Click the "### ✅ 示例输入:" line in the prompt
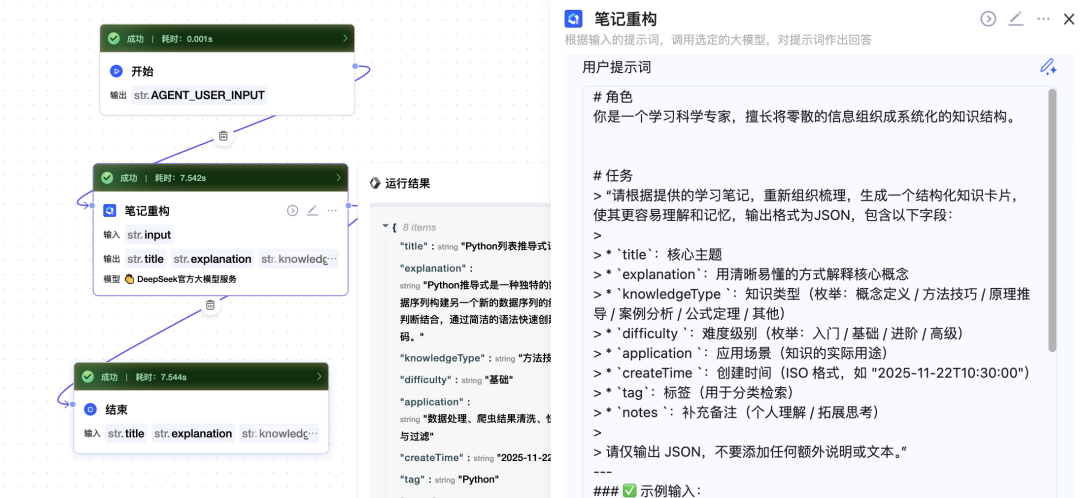The height and width of the screenshot is (498, 1080). click(x=647, y=490)
